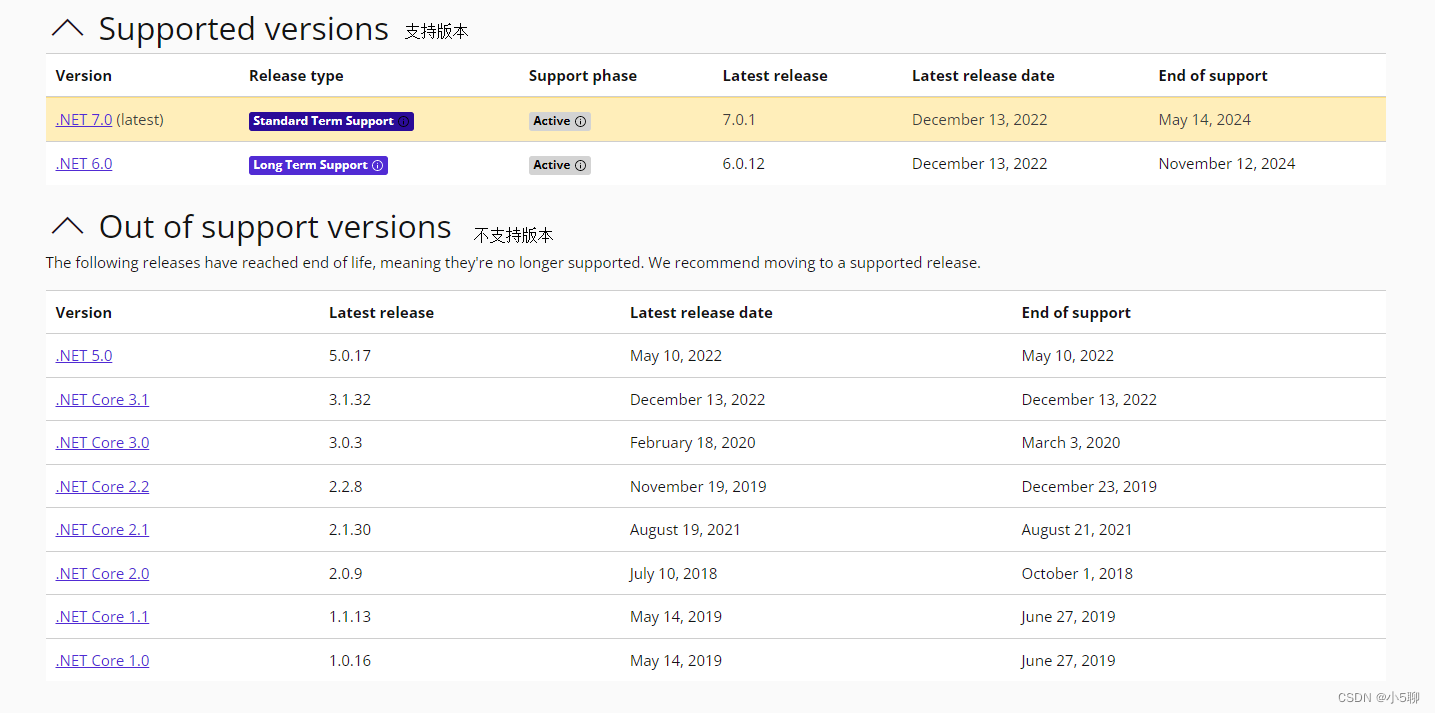1435x713 pixels.
Task: Click the Long Term Support badge
Action: 309,165
